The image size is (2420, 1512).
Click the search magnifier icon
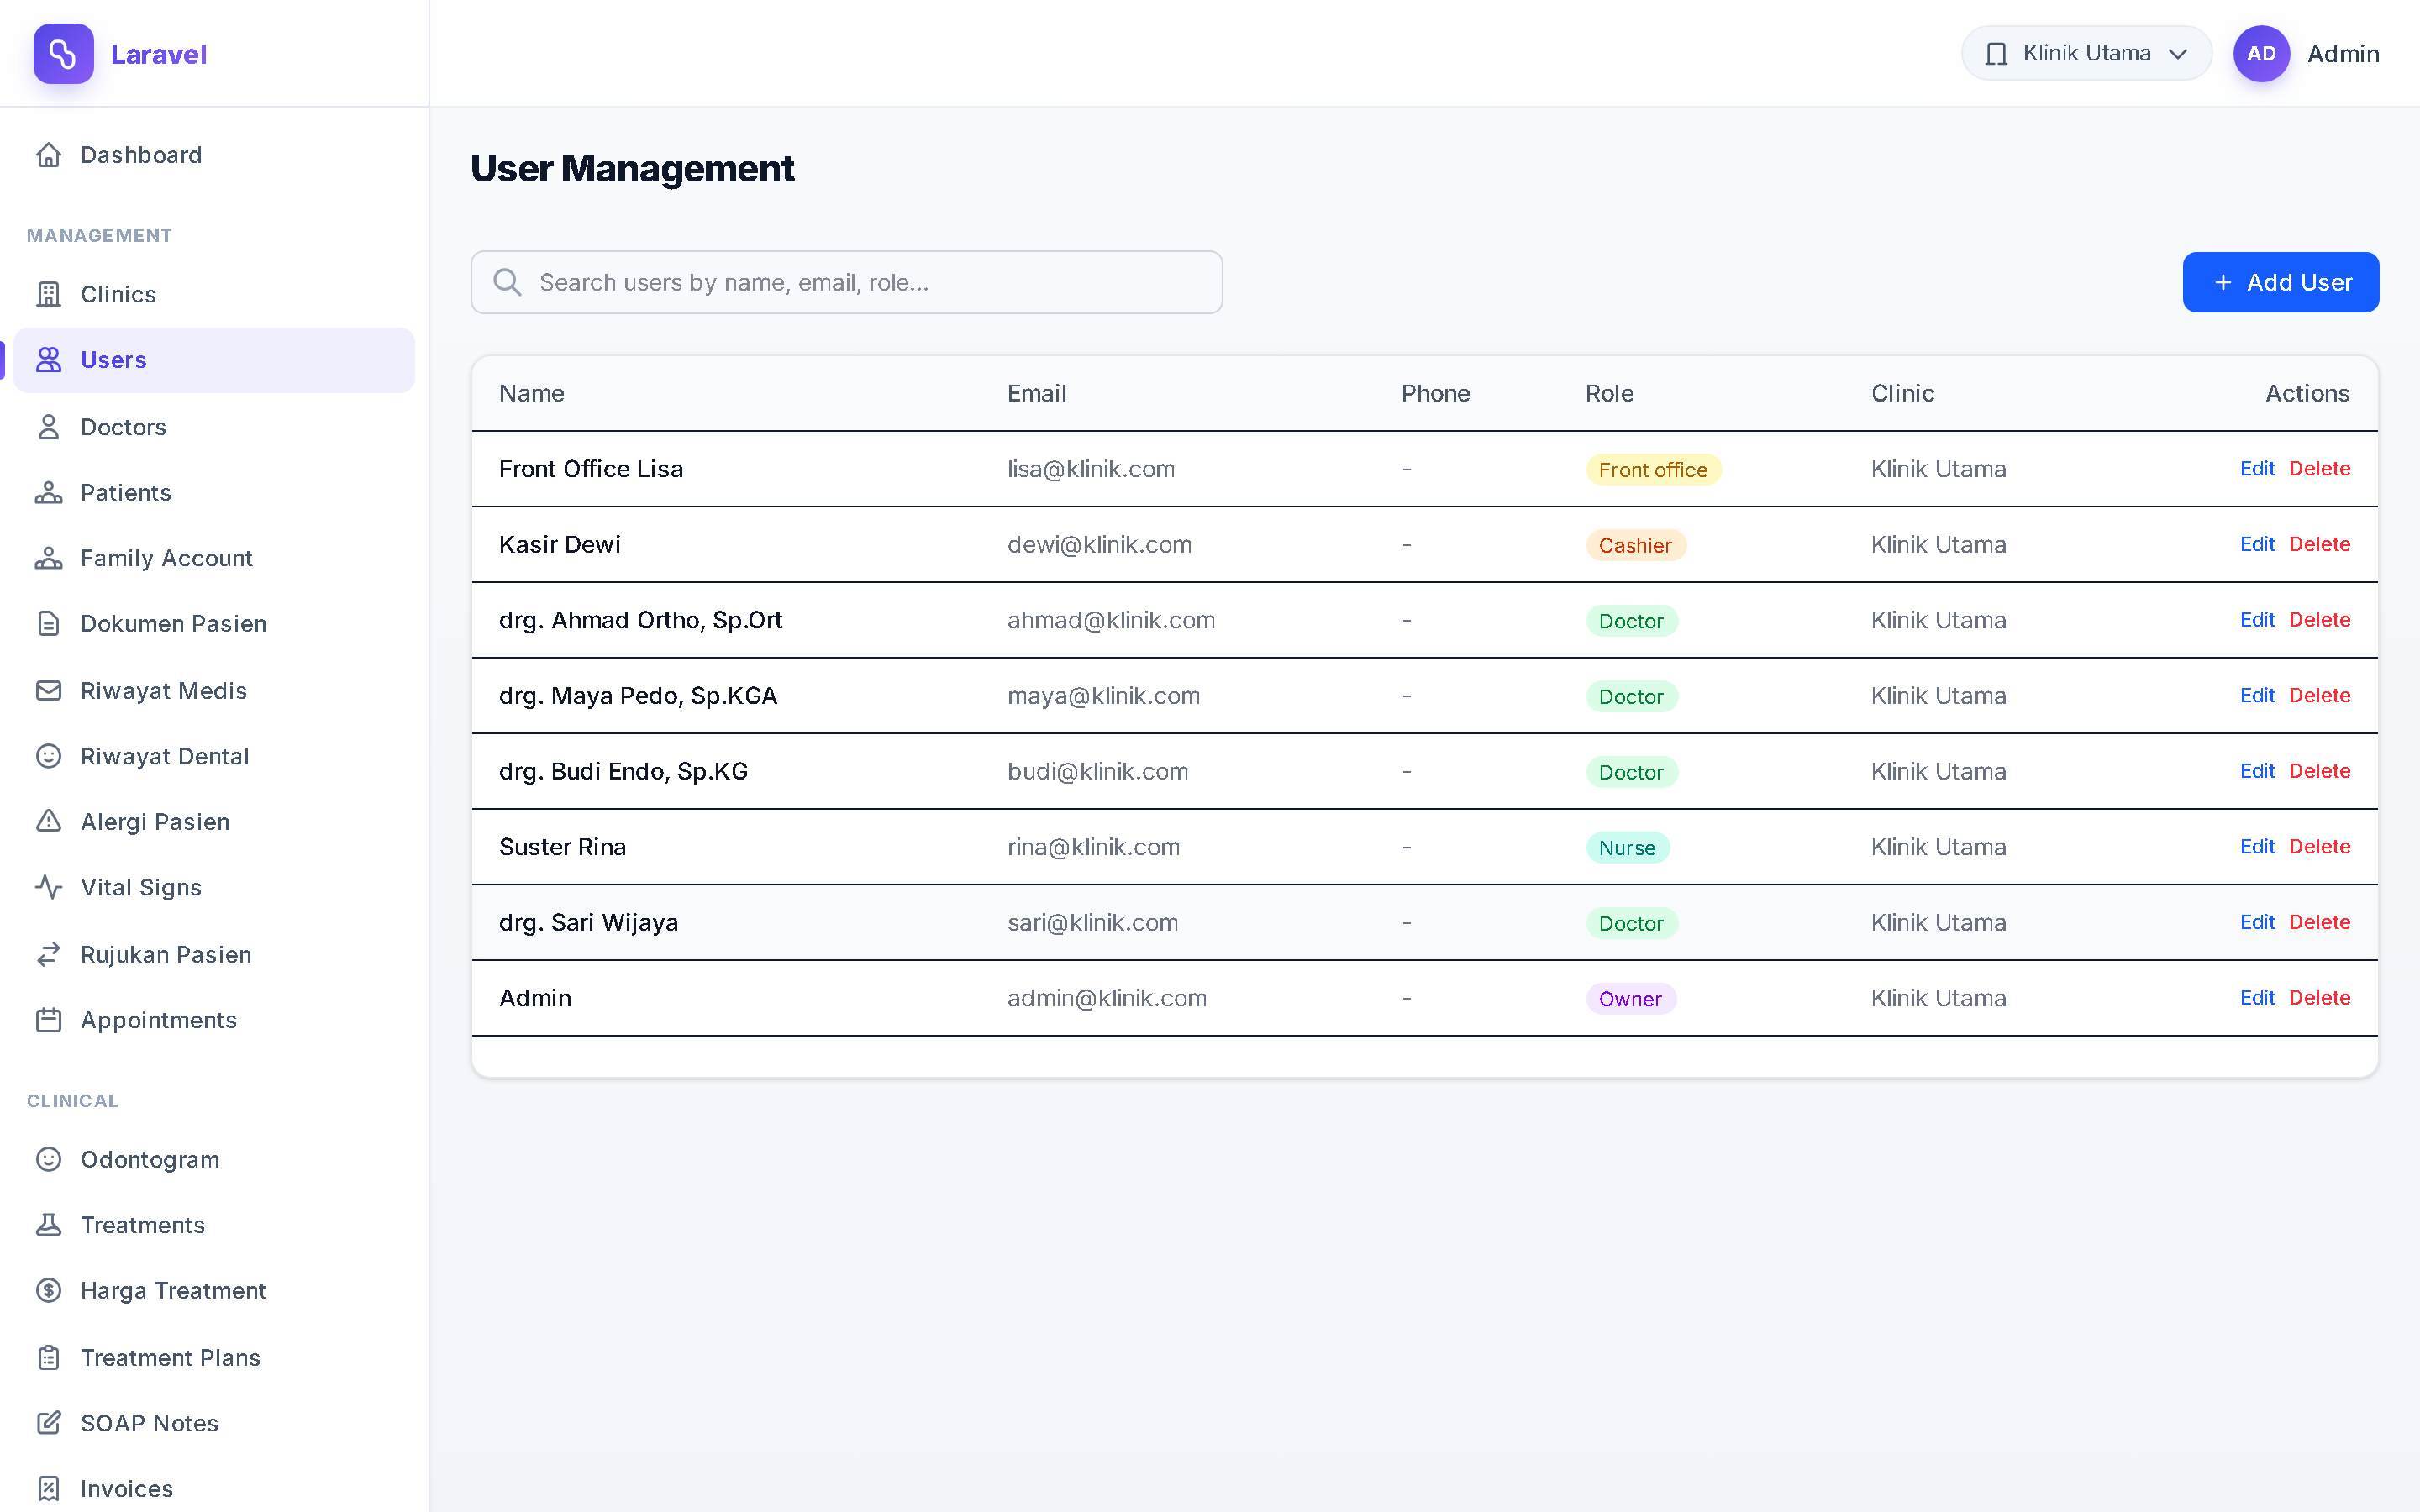click(507, 282)
